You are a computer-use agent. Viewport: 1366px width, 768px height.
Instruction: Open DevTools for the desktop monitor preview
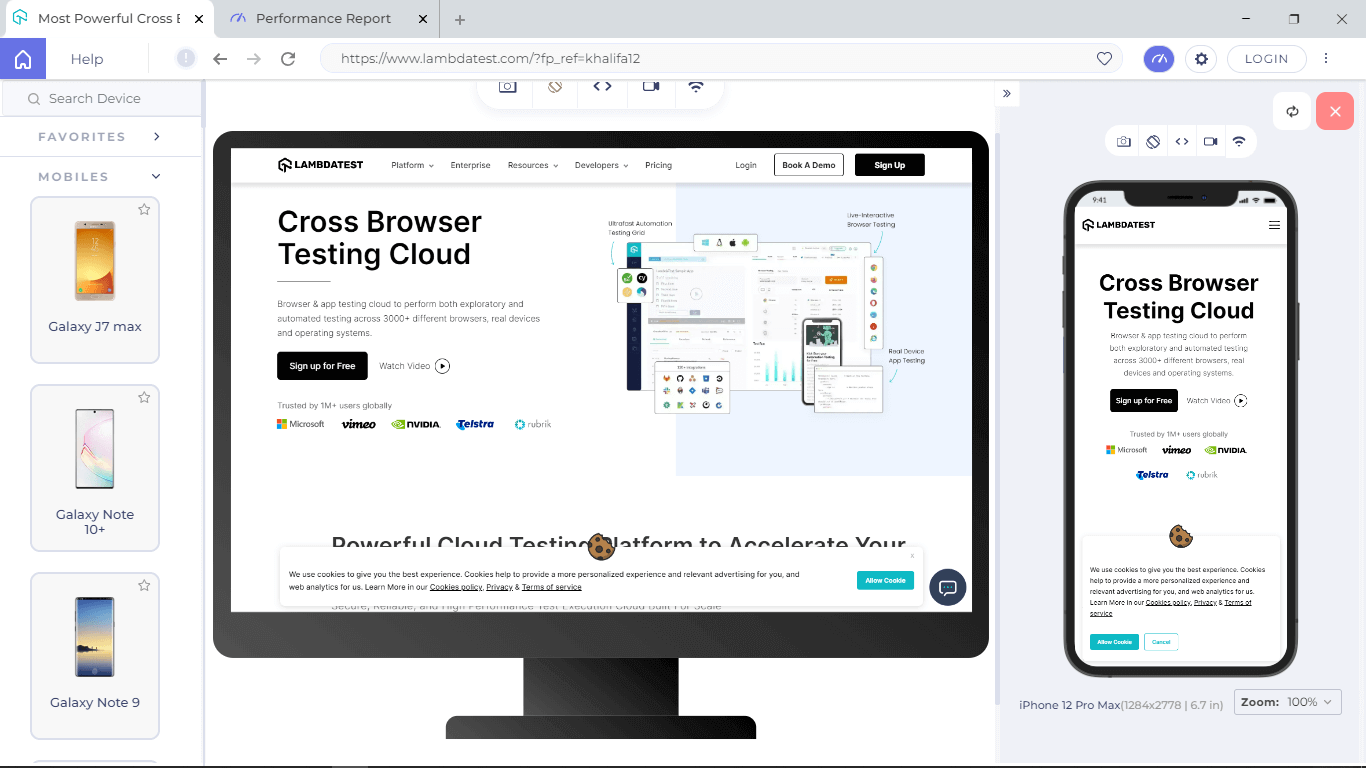pyautogui.click(x=602, y=86)
